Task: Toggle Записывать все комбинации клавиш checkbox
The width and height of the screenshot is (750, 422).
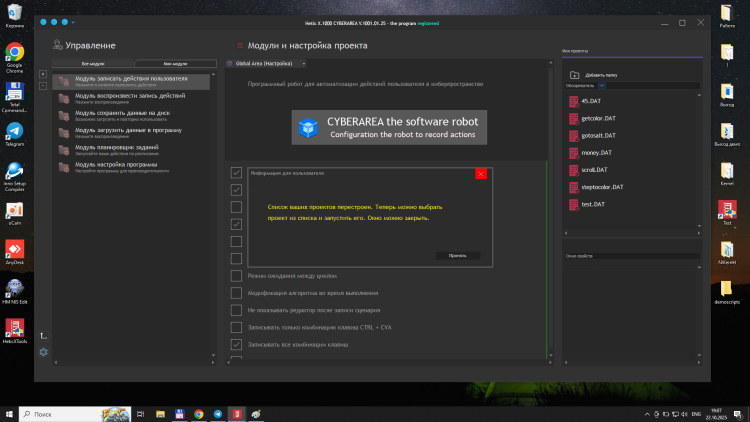Action: coord(236,345)
